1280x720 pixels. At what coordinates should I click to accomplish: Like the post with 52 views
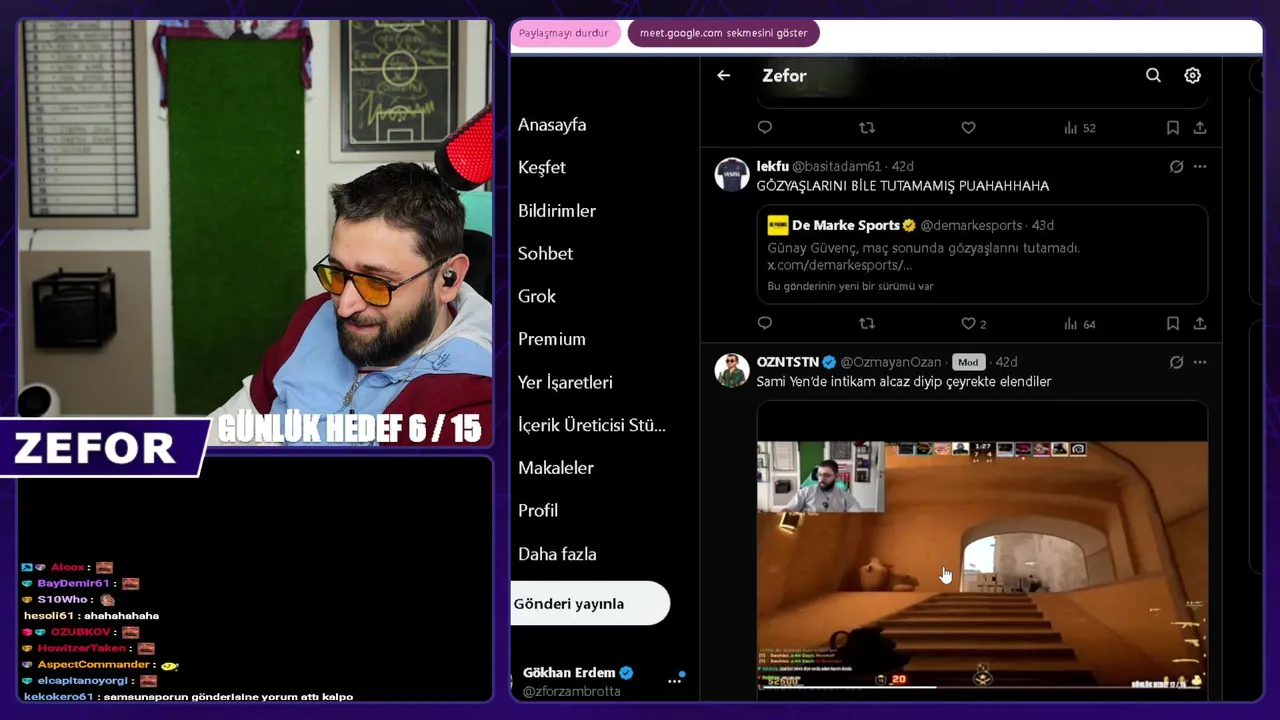(x=968, y=127)
